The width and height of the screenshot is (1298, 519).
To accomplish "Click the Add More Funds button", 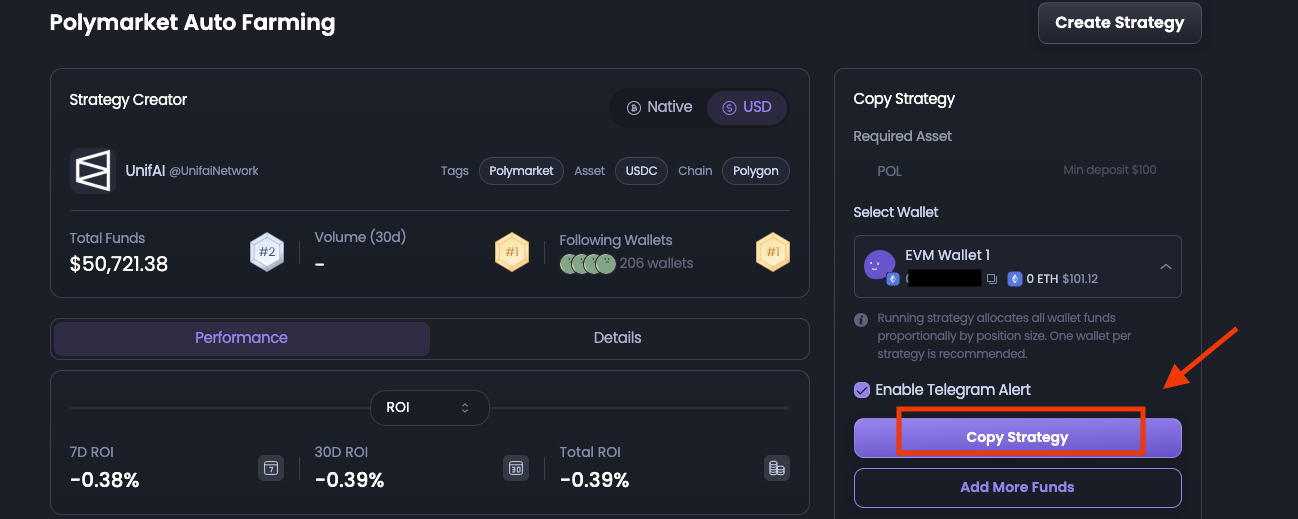I will click(x=1017, y=488).
